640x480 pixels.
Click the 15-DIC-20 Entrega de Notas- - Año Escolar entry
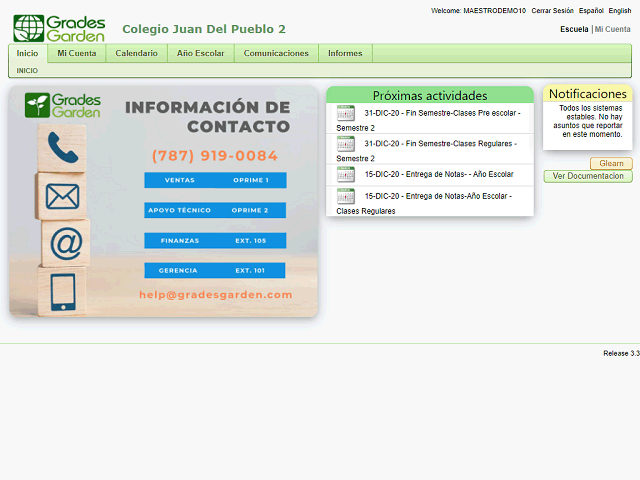click(430, 175)
